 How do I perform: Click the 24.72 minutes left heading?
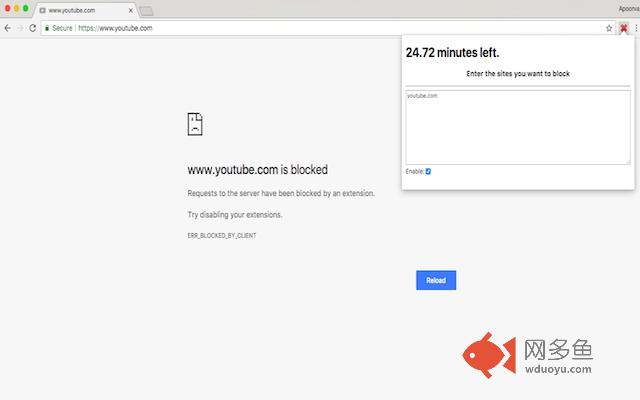click(x=452, y=53)
